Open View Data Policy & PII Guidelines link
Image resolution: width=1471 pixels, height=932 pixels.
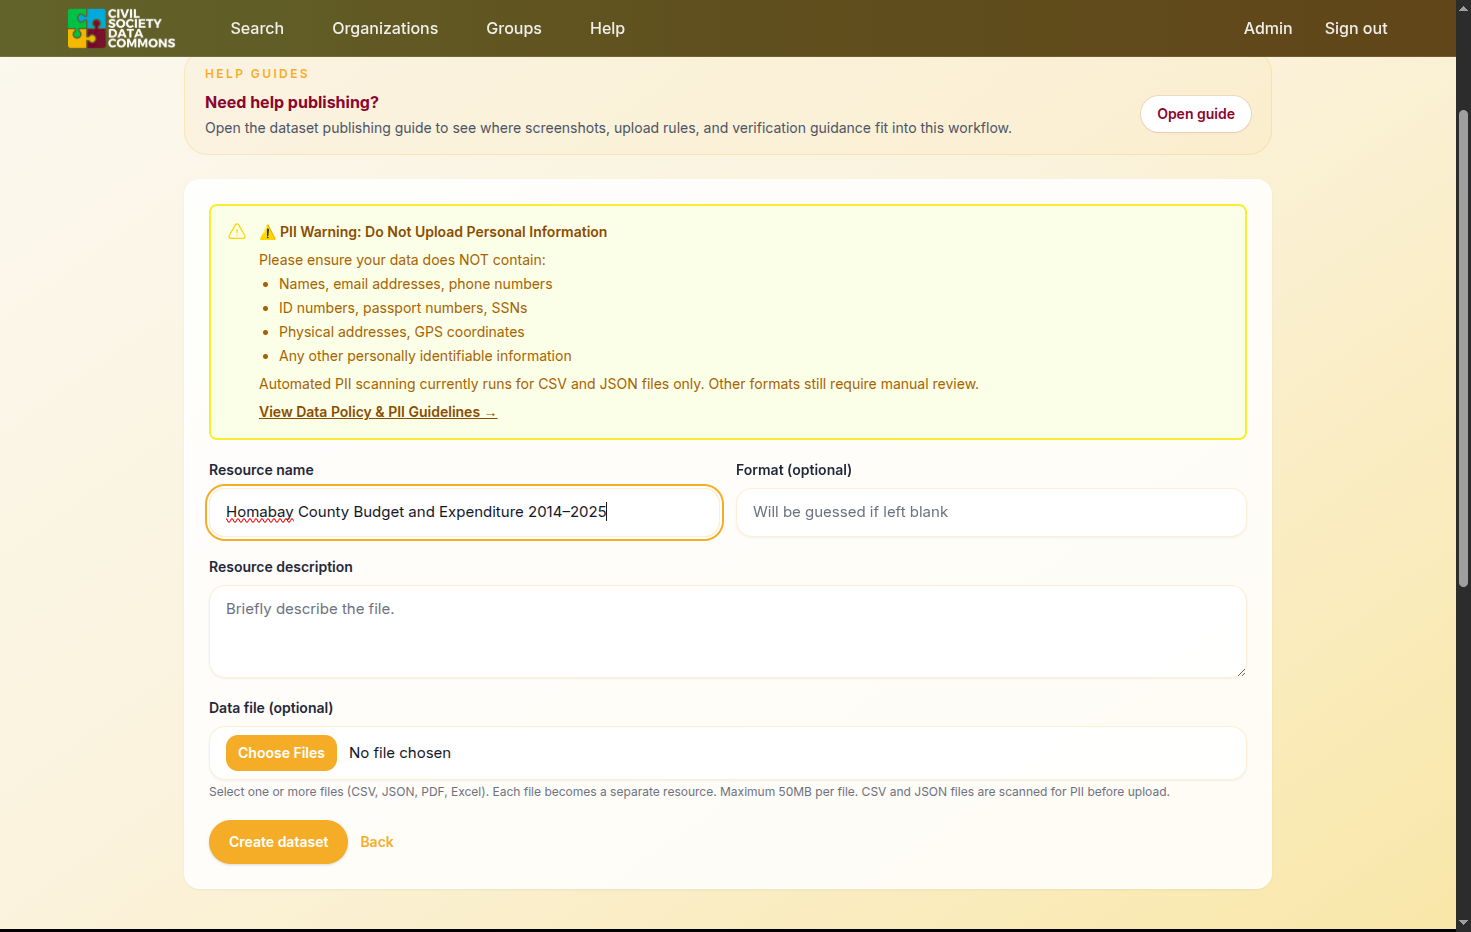(x=378, y=412)
